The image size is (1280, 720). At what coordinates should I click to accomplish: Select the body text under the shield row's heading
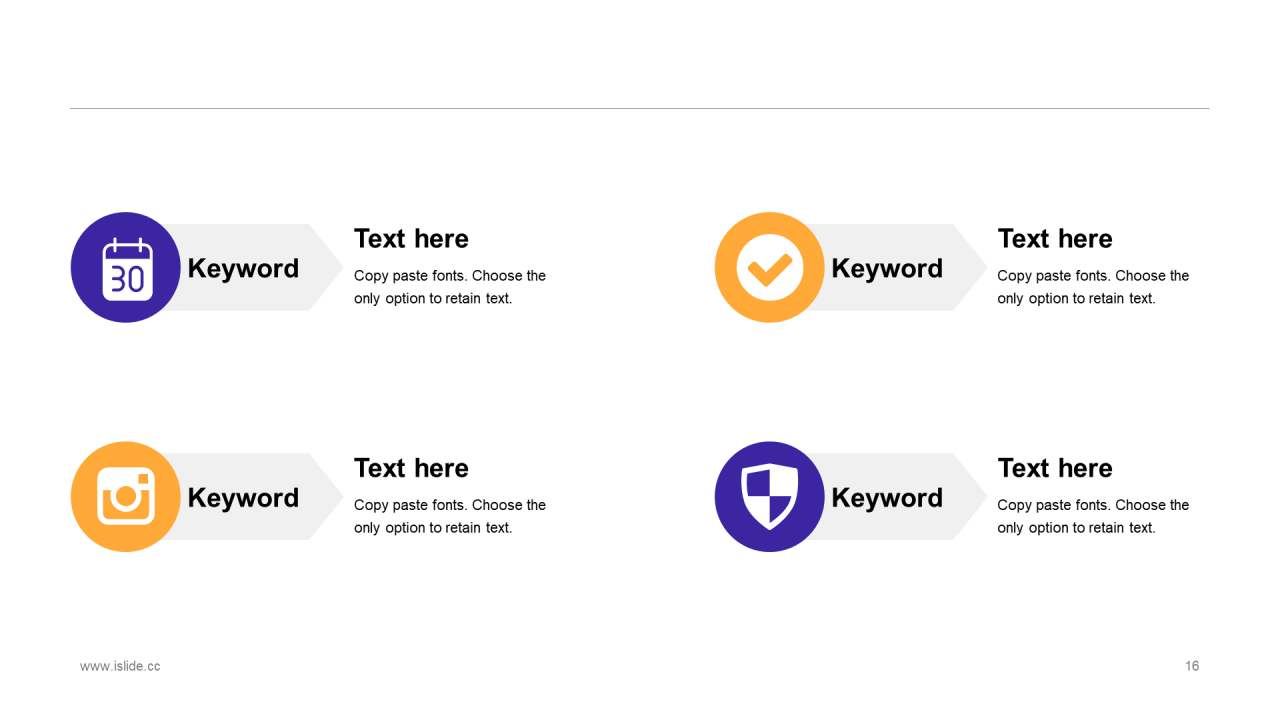pyautogui.click(x=1093, y=516)
